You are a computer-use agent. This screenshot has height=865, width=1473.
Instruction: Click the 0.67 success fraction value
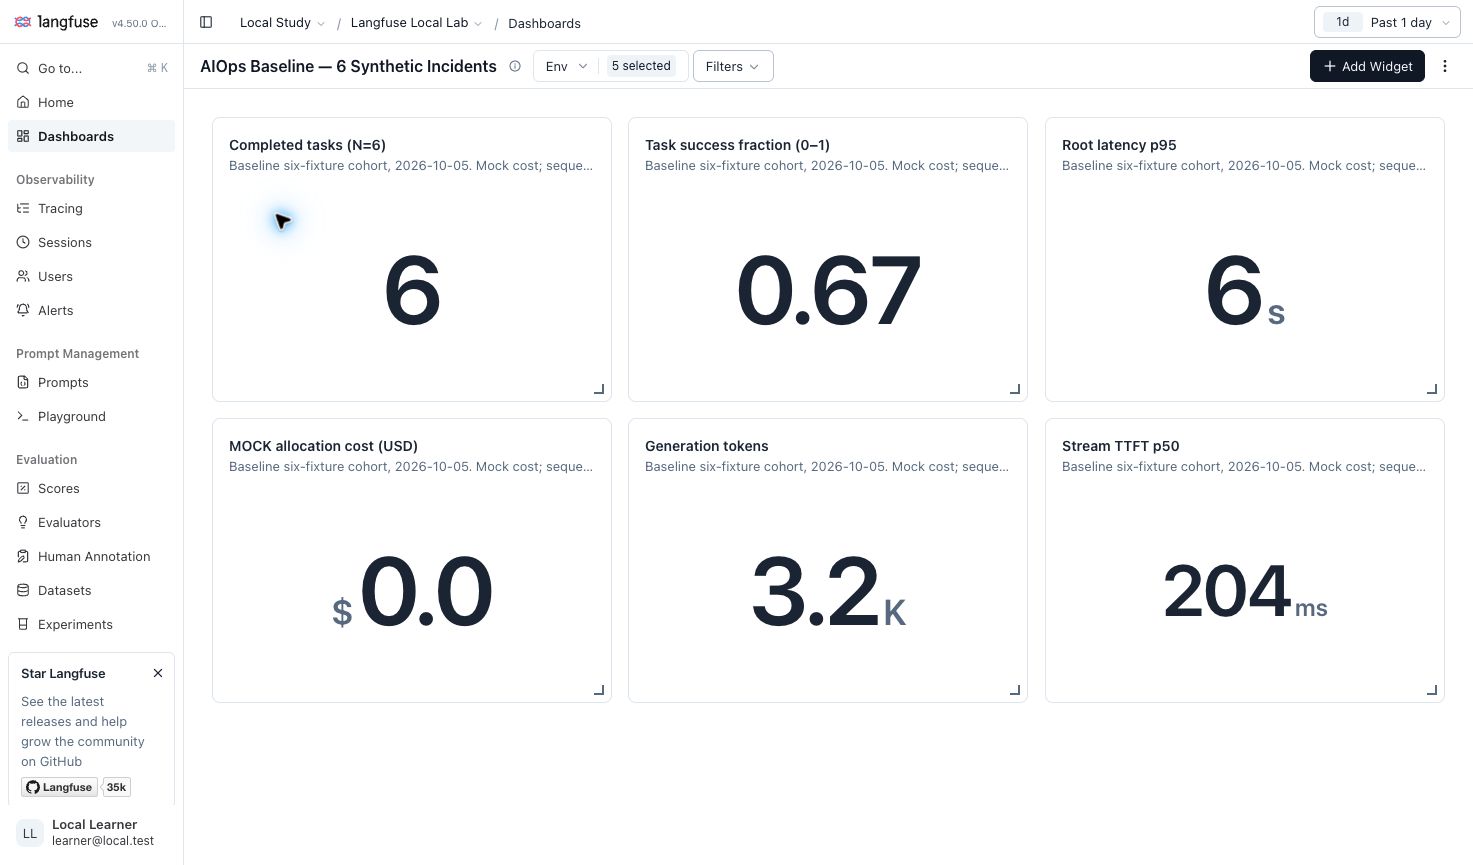tap(828, 291)
